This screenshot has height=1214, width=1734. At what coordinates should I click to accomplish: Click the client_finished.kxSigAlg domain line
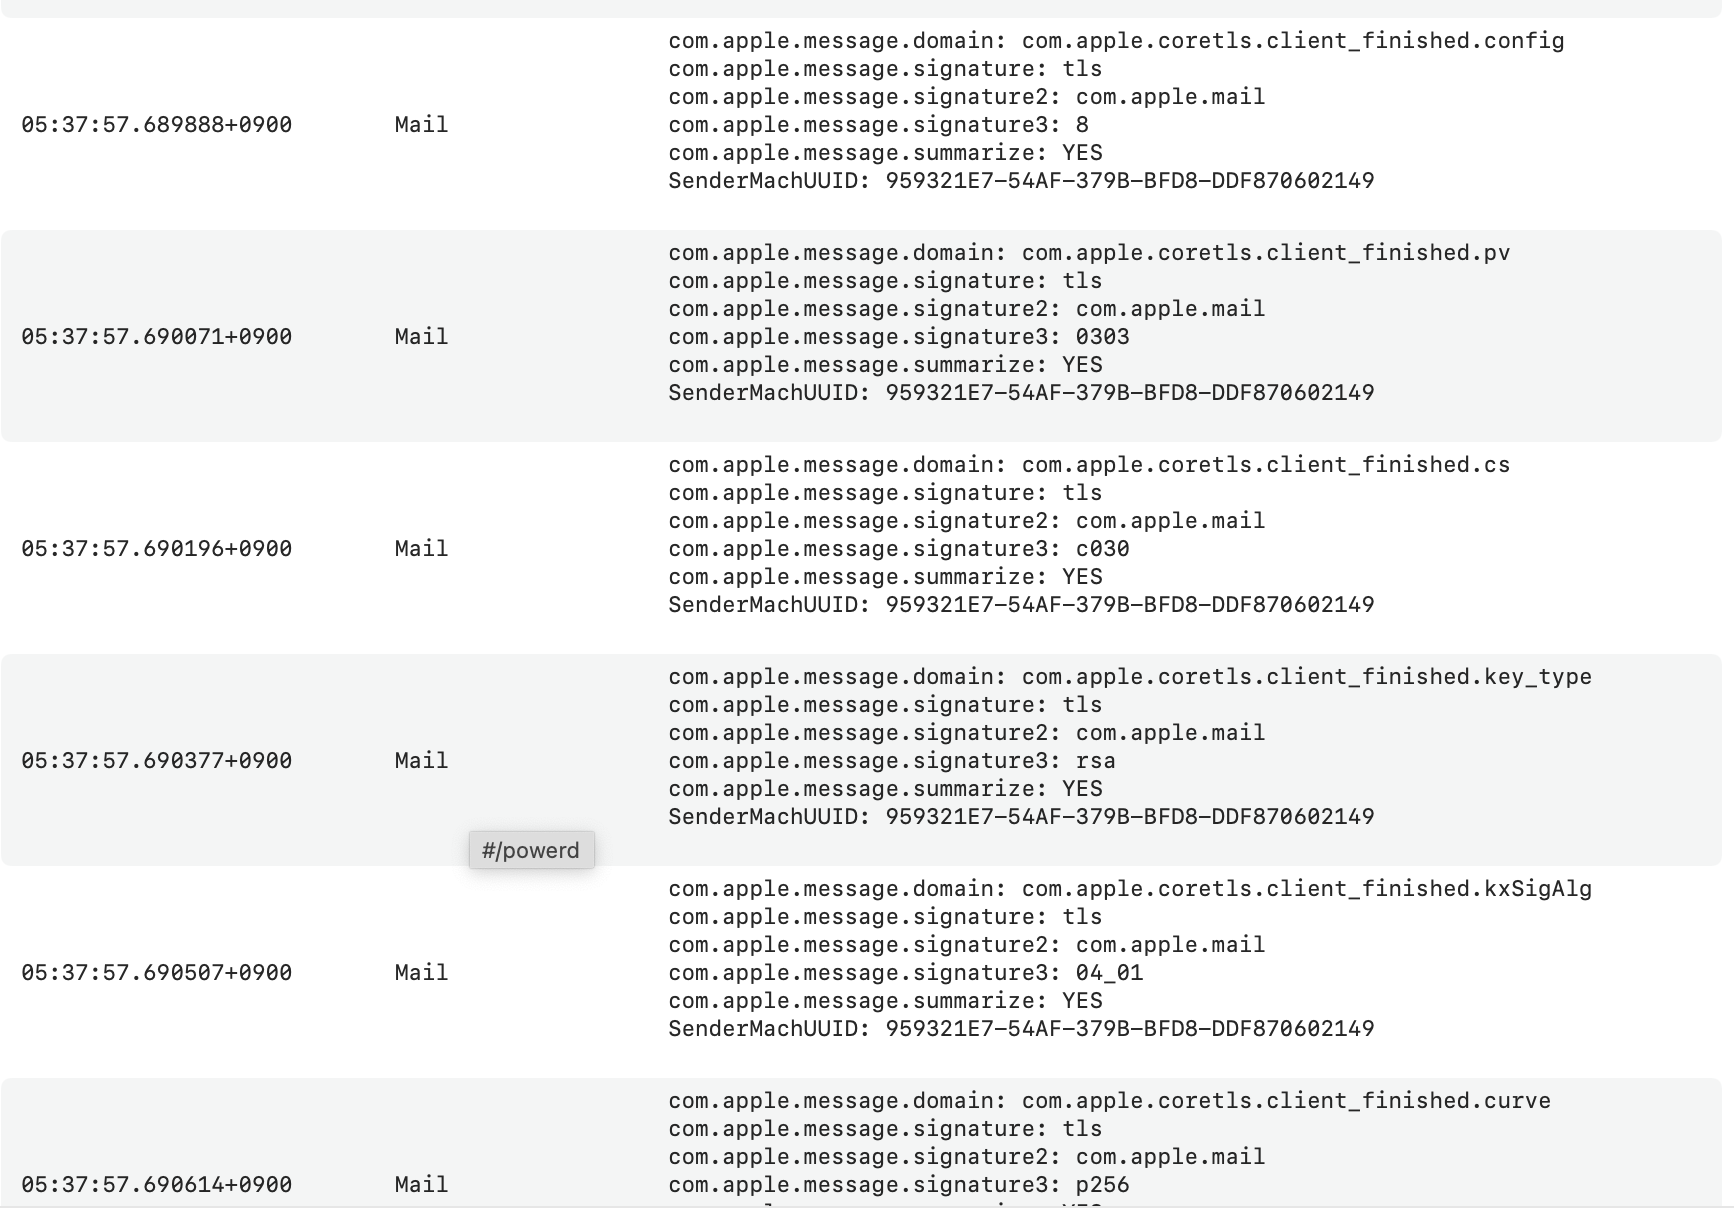point(1130,889)
